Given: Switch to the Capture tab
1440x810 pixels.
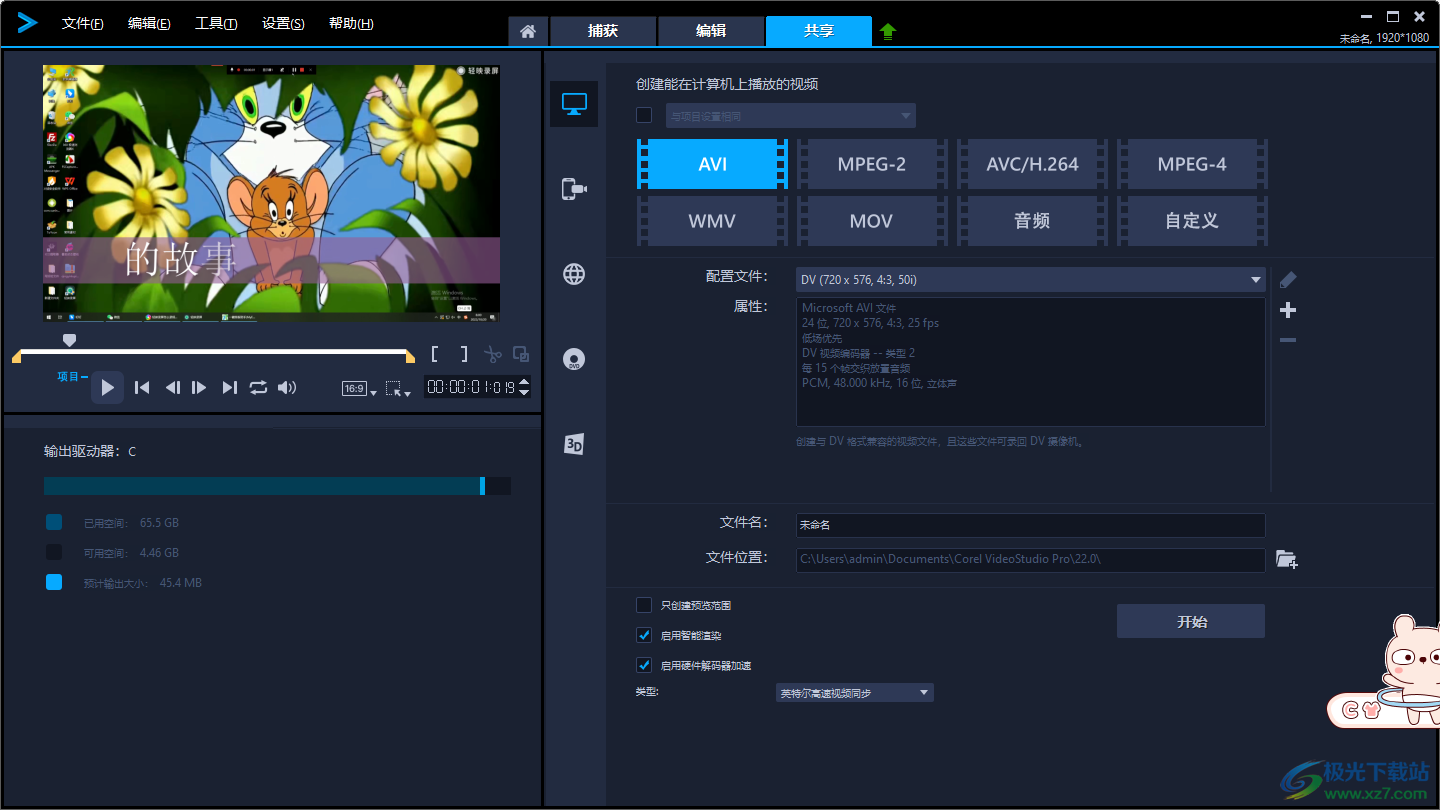Looking at the screenshot, I should pyautogui.click(x=603, y=31).
